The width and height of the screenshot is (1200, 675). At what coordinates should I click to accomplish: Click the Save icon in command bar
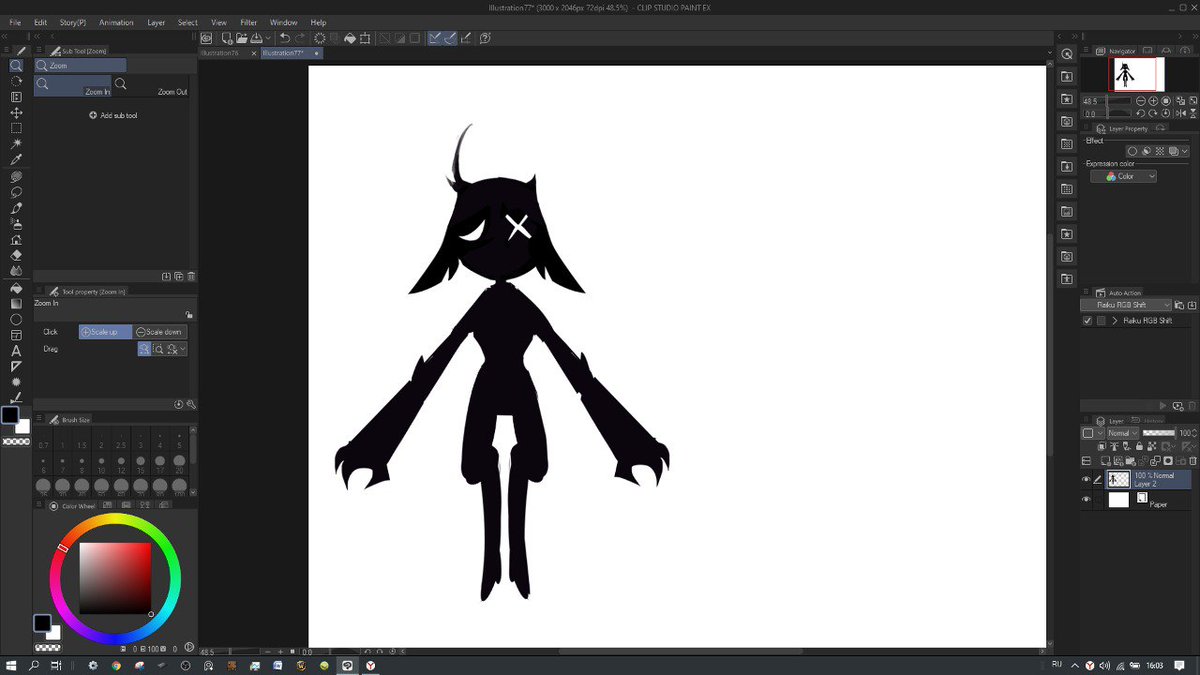pos(256,38)
